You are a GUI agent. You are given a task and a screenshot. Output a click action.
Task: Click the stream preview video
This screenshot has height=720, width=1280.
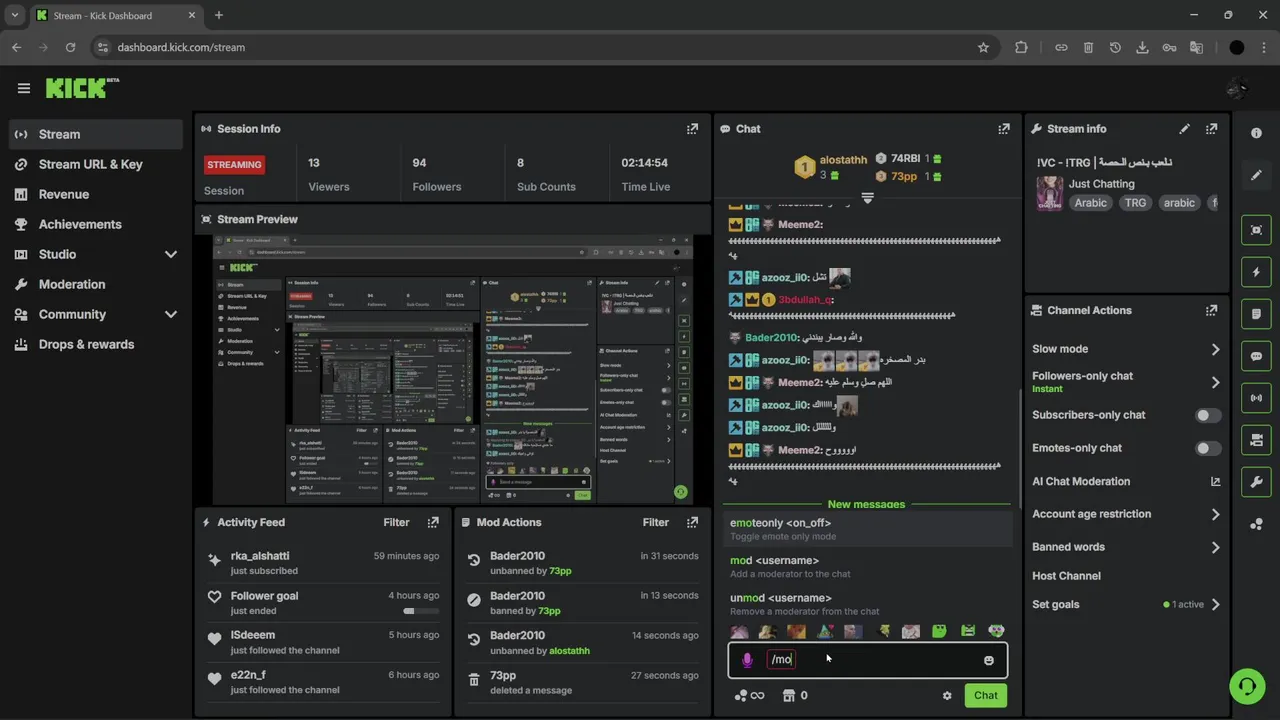453,370
